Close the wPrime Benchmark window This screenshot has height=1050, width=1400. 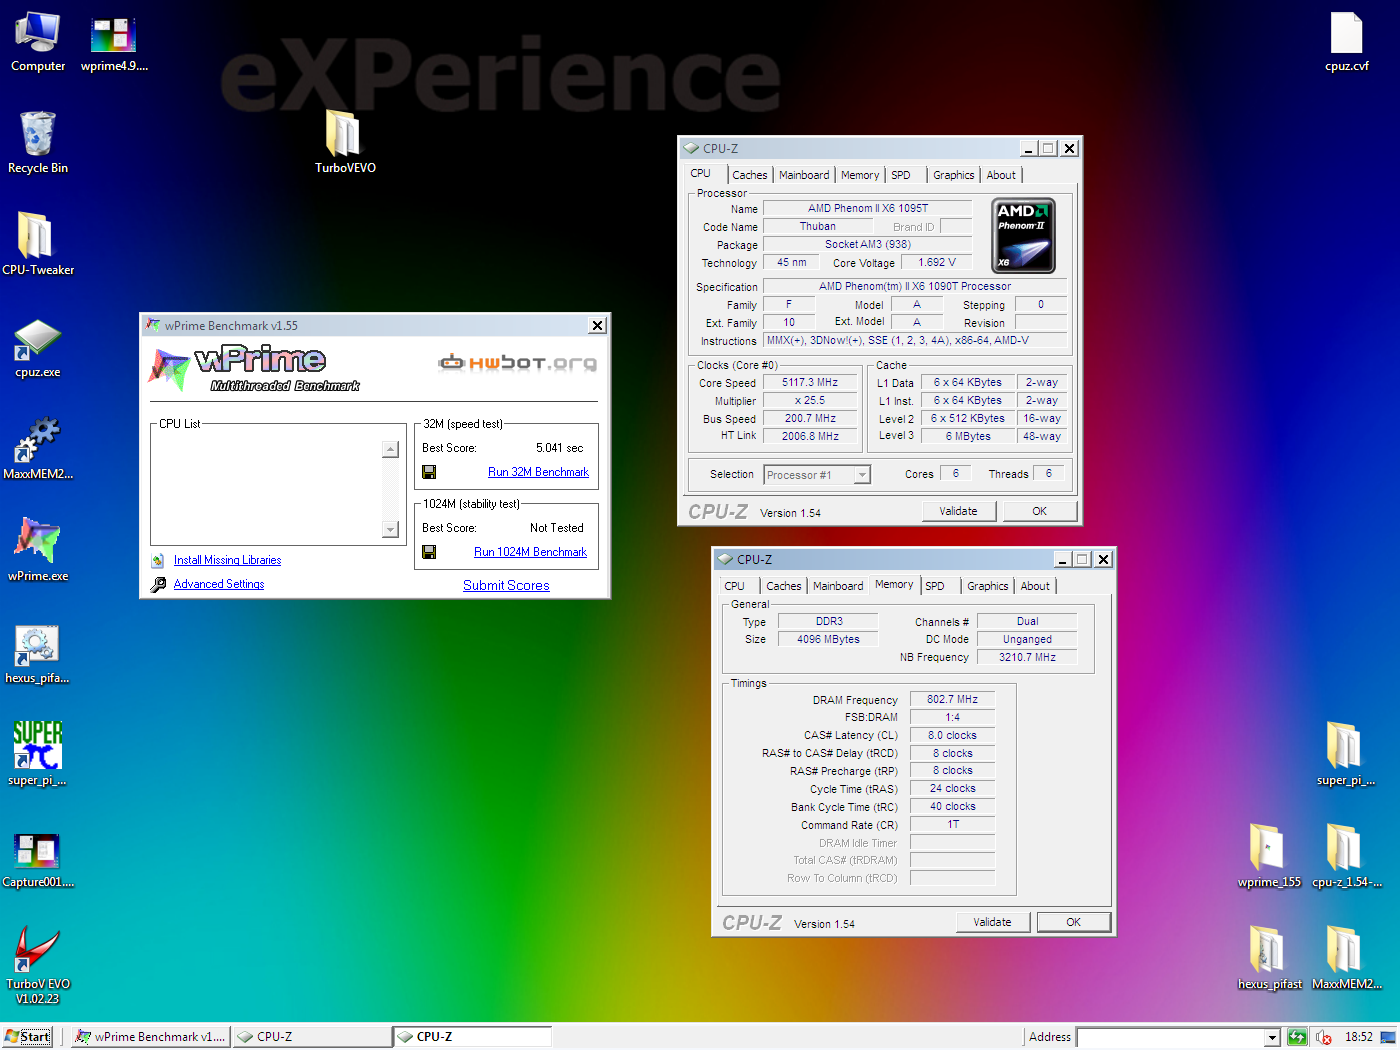(597, 326)
